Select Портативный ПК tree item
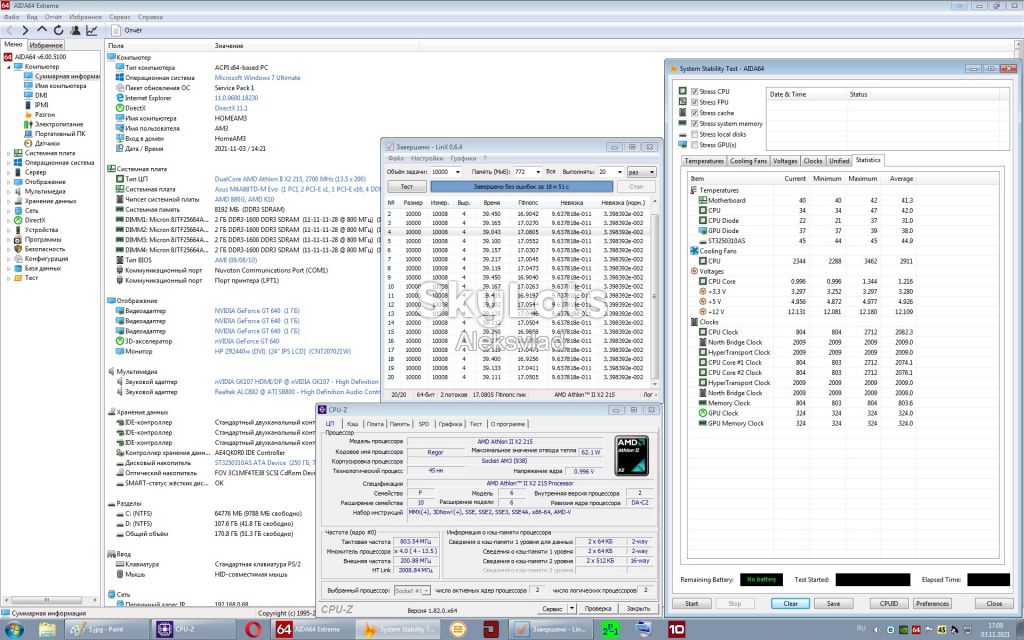This screenshot has height=640, width=1024. pos(59,133)
